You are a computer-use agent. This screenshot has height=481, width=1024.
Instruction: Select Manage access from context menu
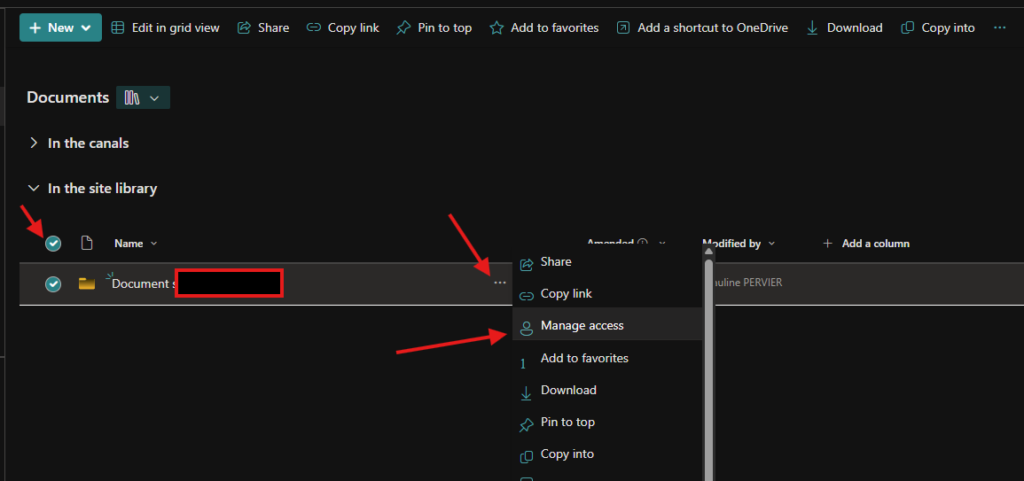[x=581, y=325]
